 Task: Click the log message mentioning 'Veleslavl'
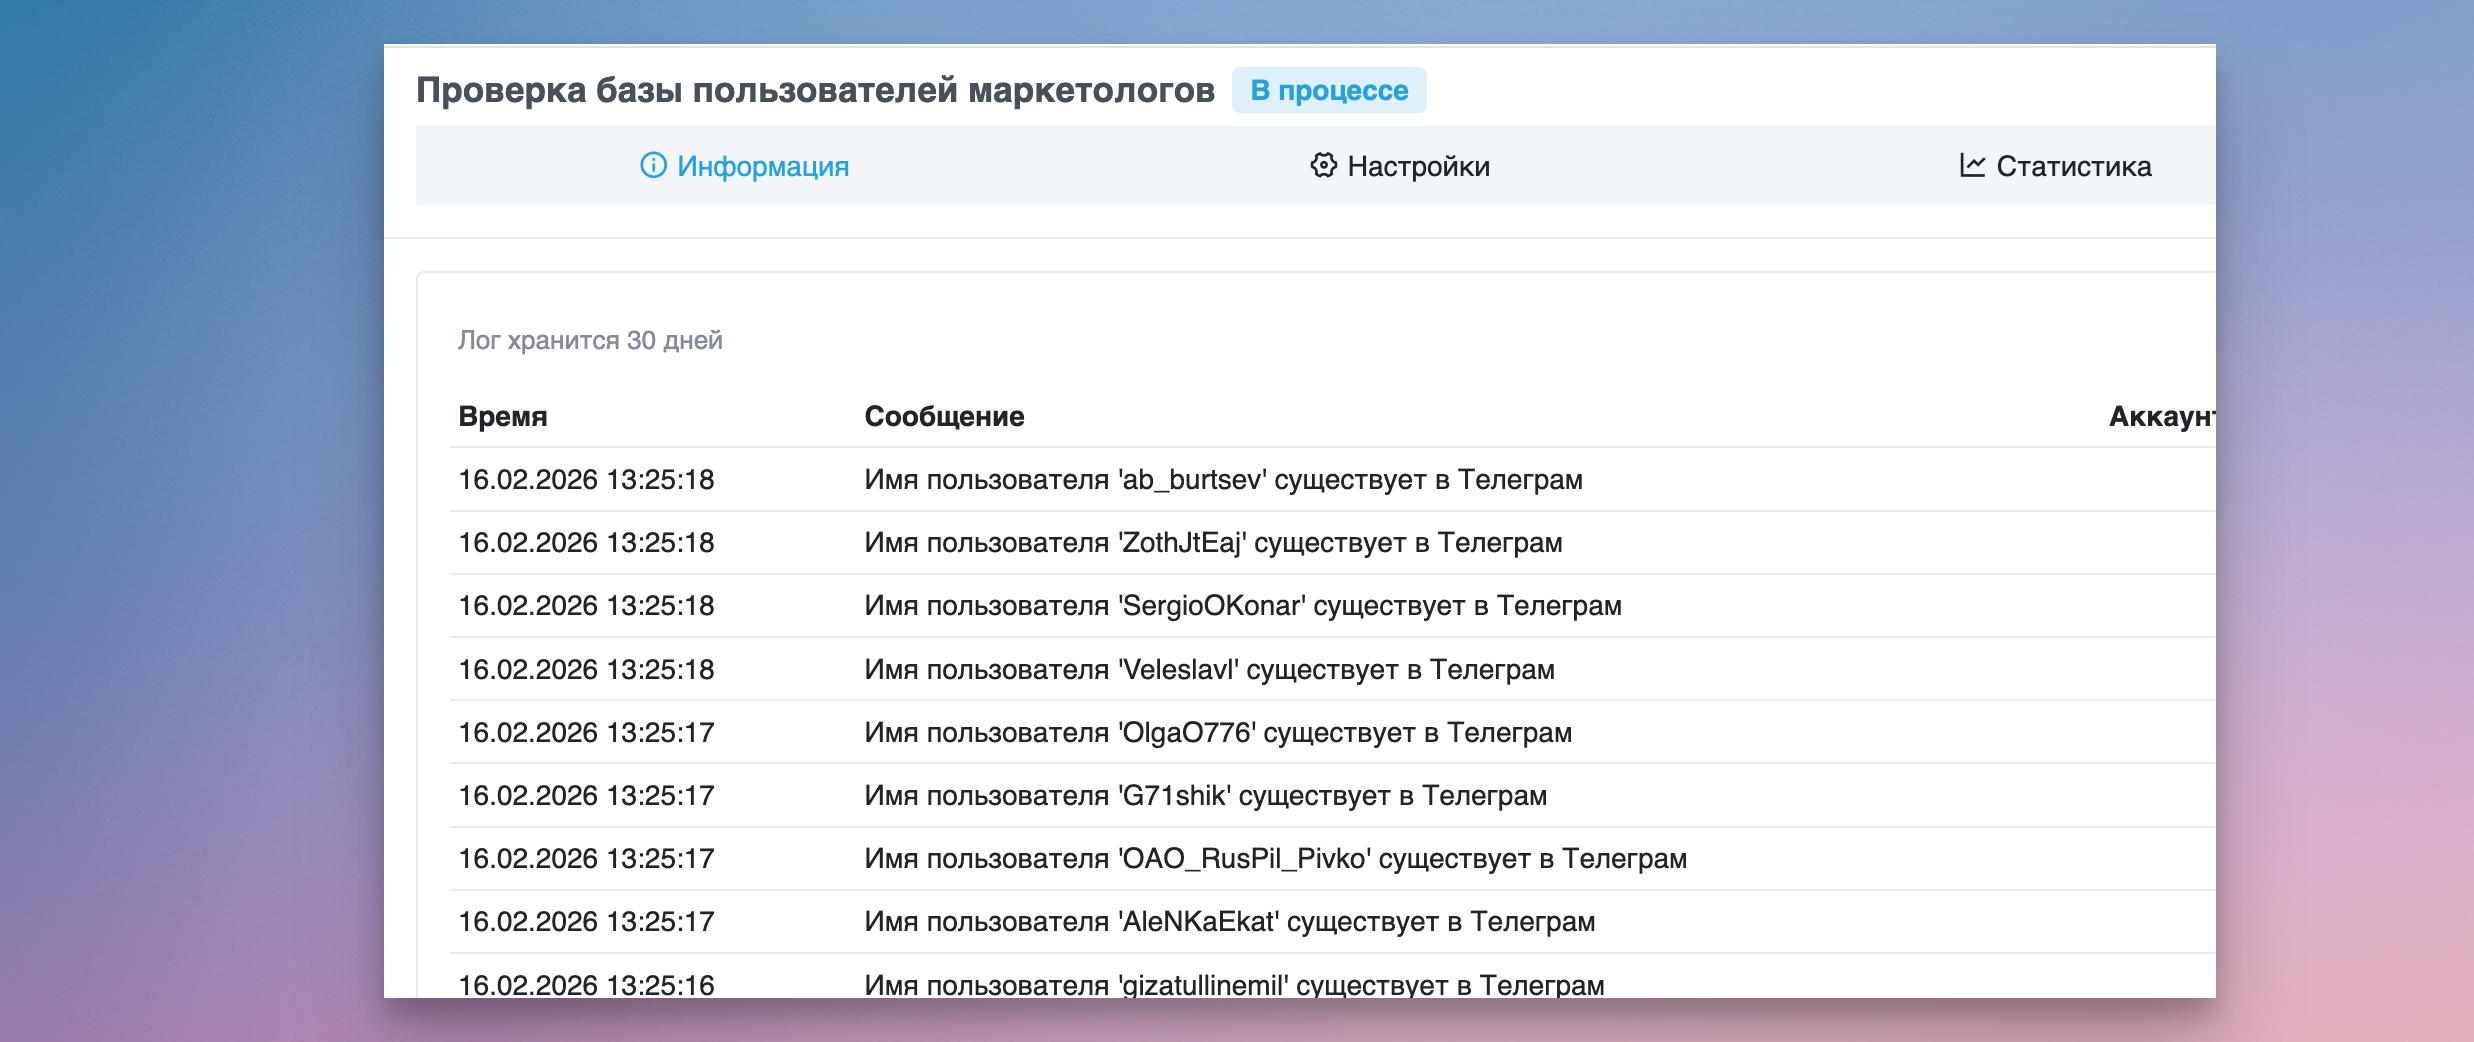pyautogui.click(x=1208, y=670)
